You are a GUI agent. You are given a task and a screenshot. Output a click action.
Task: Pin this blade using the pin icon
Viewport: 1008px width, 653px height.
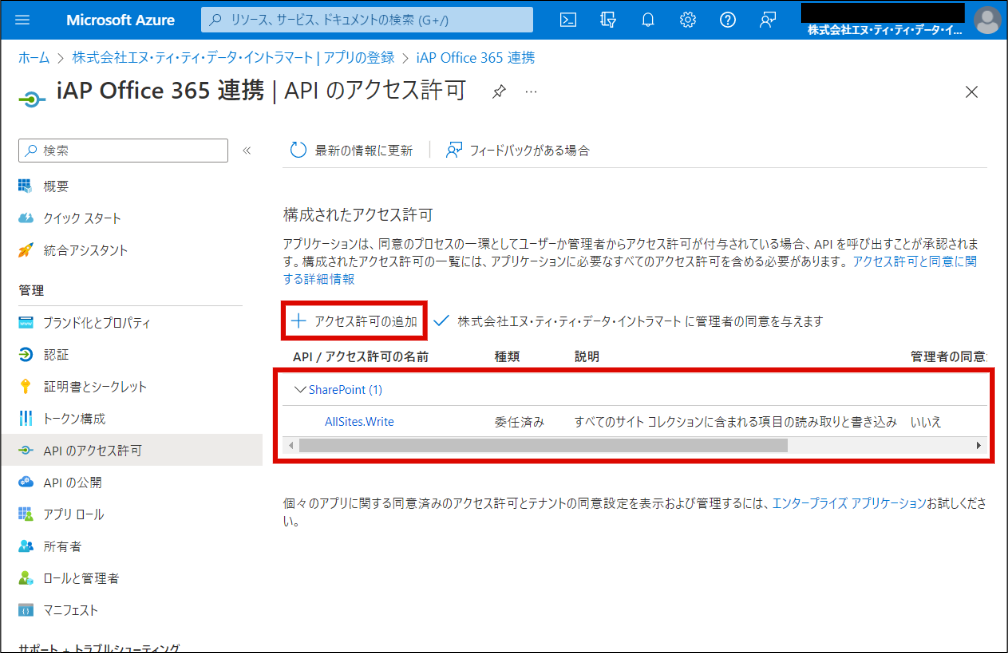(498, 92)
